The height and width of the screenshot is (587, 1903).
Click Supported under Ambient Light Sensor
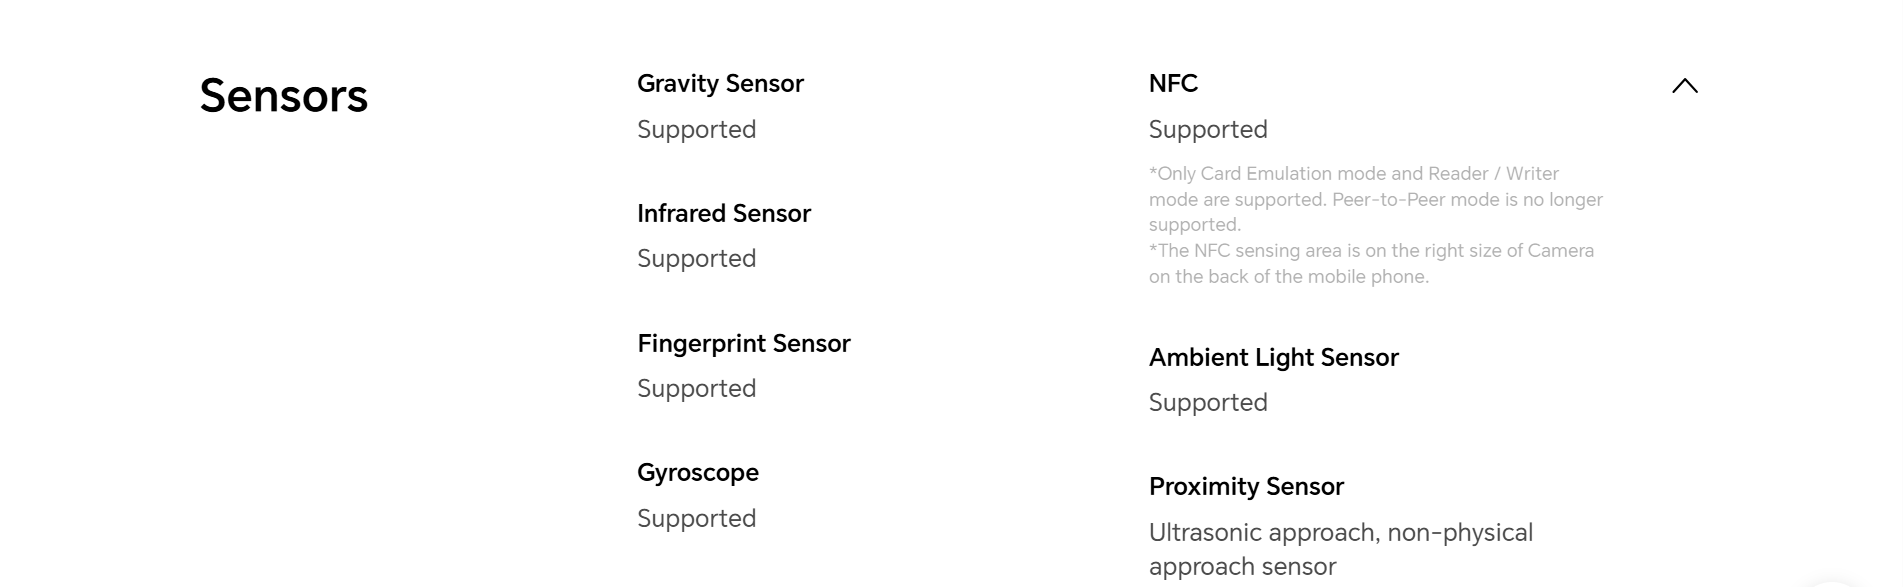coord(1207,403)
